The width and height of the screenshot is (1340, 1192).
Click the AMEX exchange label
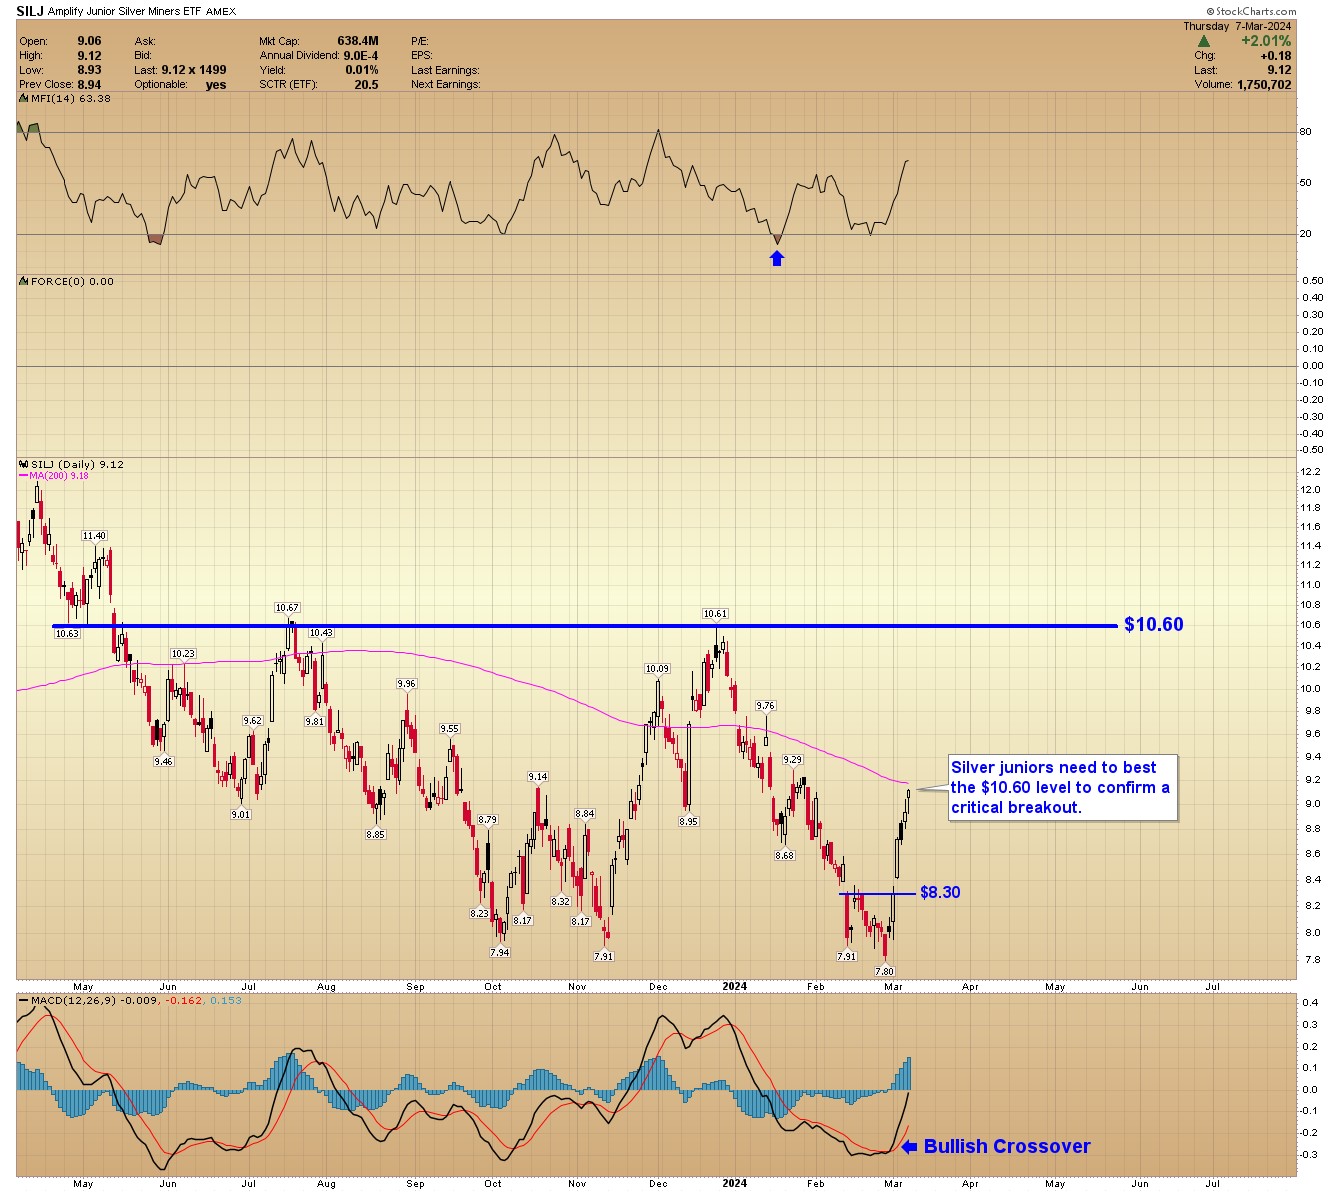pyautogui.click(x=221, y=12)
